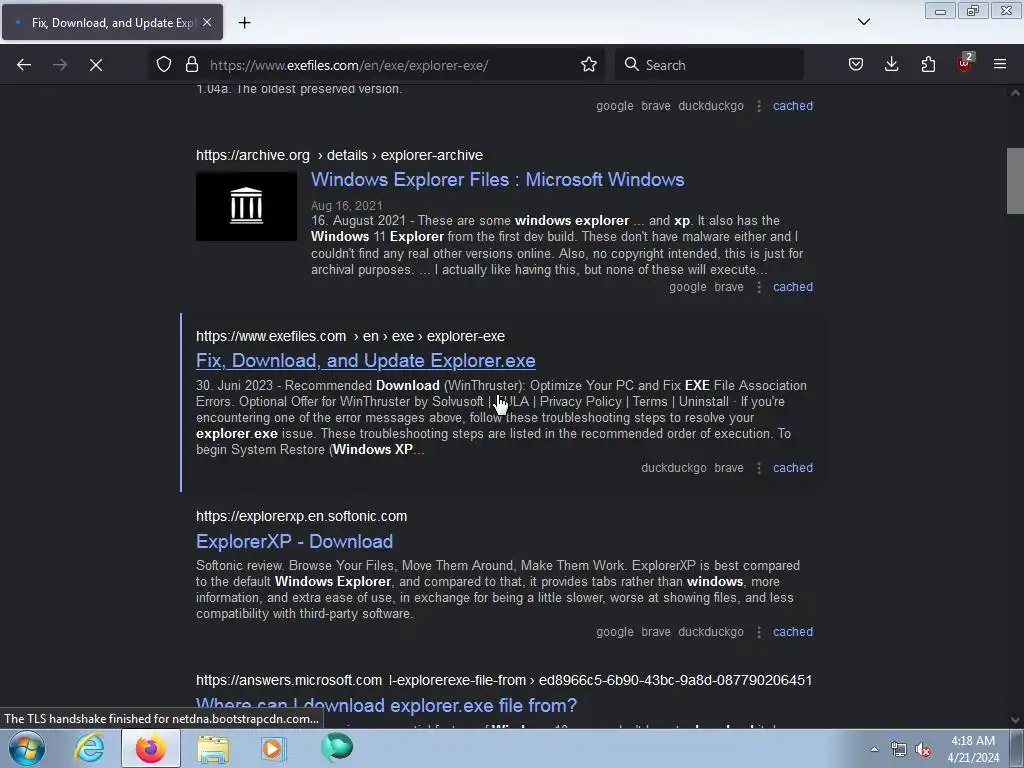Viewport: 1024px width, 768px height.
Task: Show hidden system tray icons
Action: pos(874,749)
